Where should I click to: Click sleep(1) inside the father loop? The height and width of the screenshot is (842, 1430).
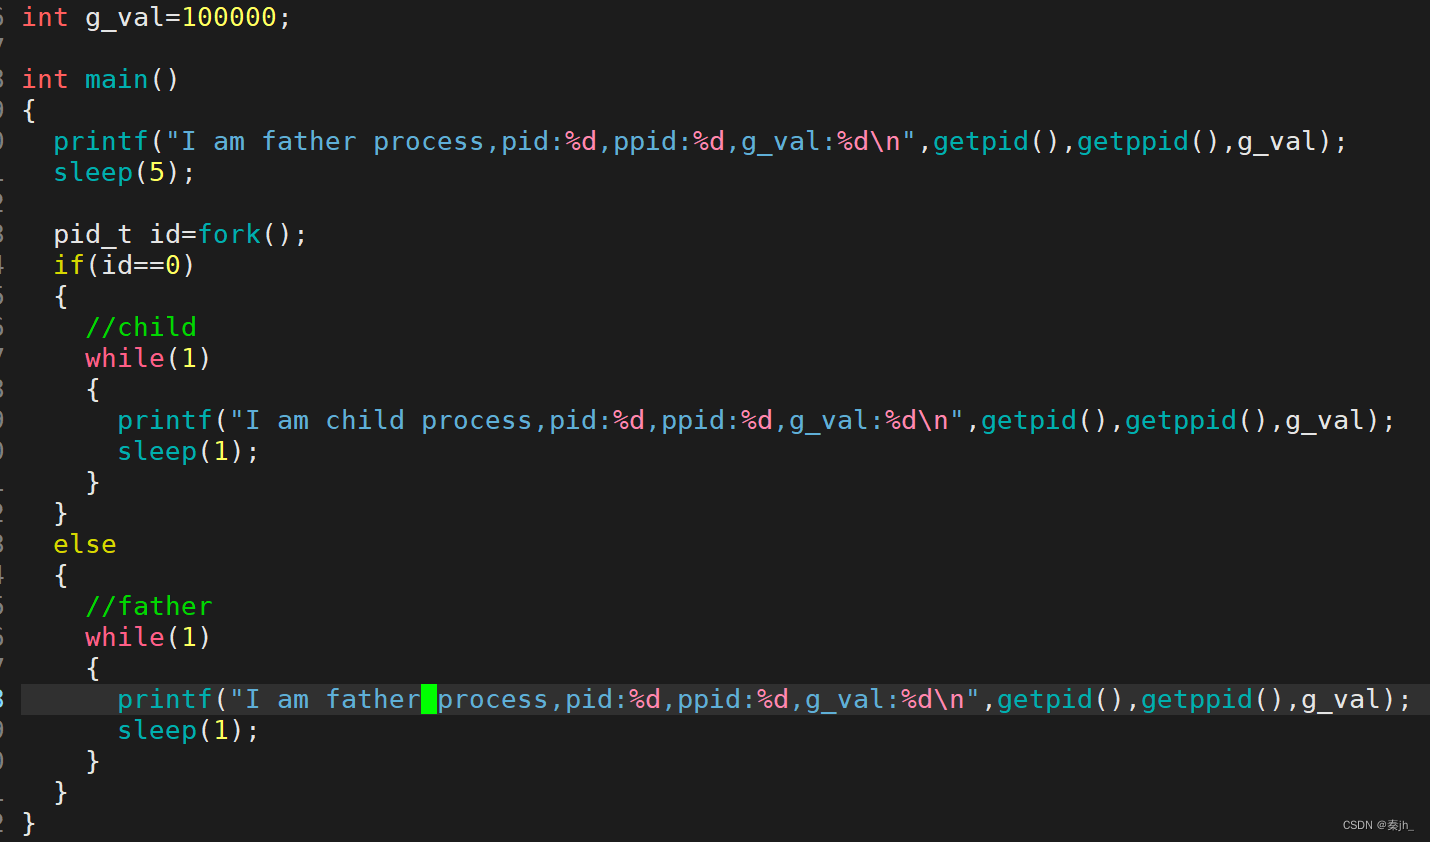click(x=188, y=730)
